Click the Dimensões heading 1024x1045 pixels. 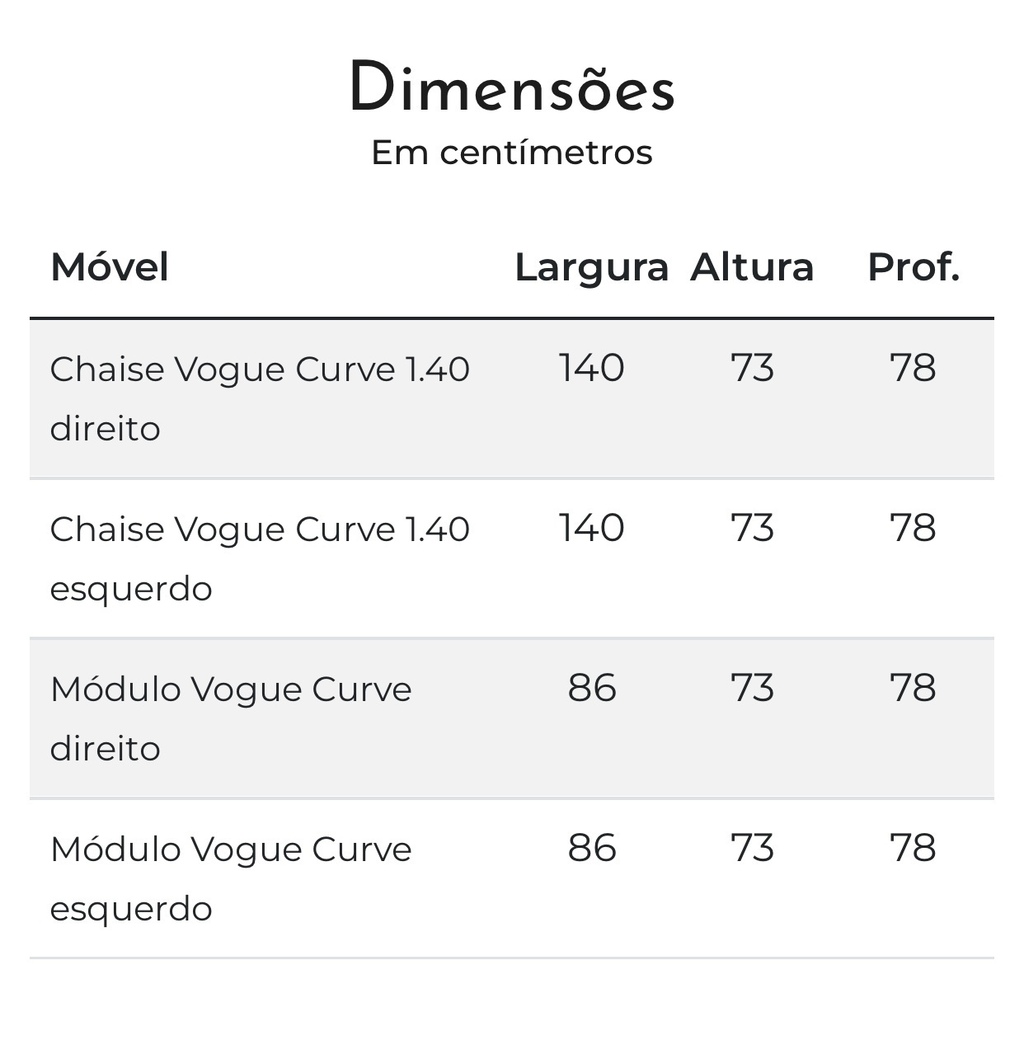[512, 86]
